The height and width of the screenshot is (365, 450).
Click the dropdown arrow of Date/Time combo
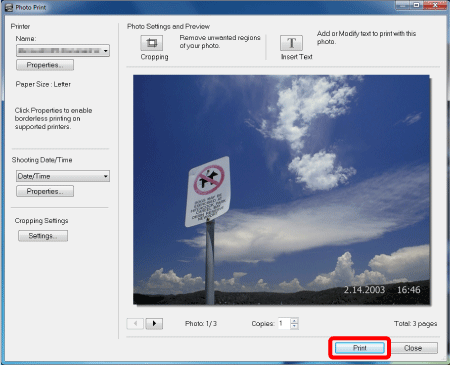point(105,176)
